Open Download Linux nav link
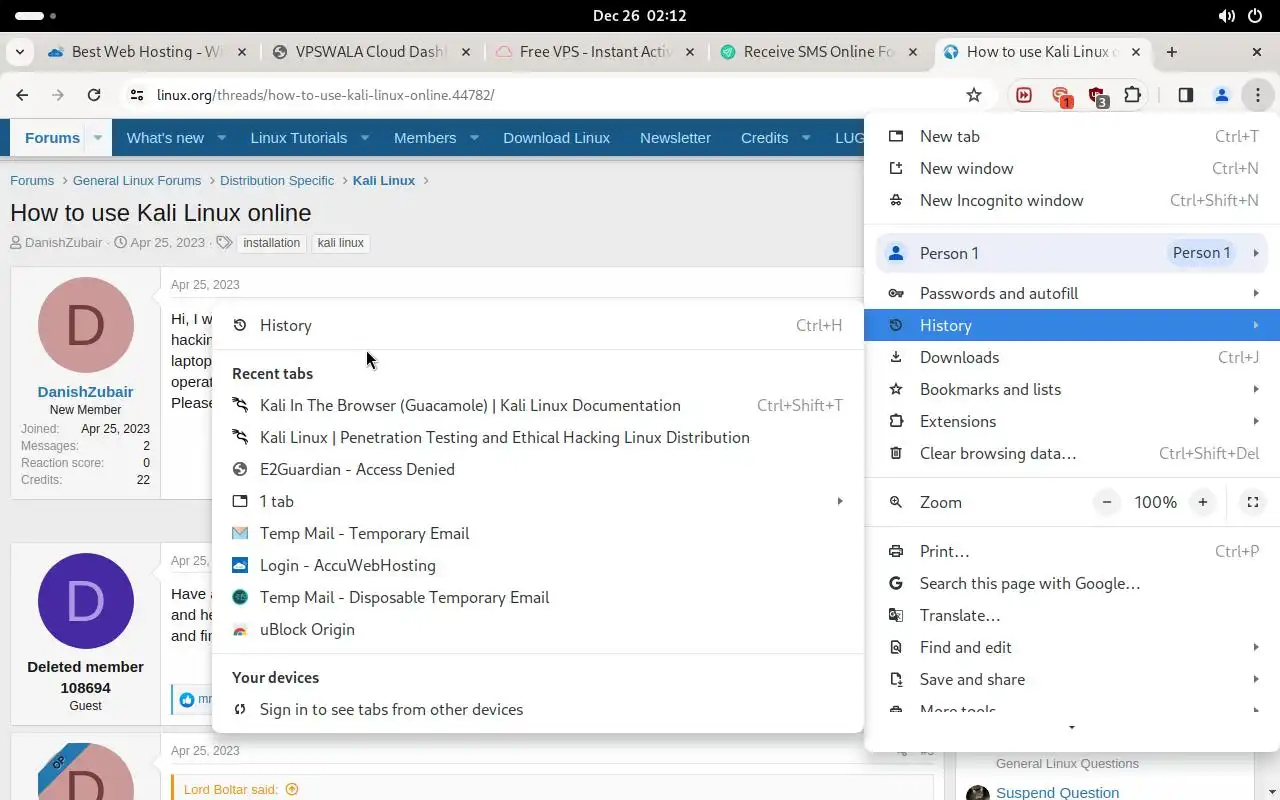Screen dimensions: 1280x800 coord(556,138)
